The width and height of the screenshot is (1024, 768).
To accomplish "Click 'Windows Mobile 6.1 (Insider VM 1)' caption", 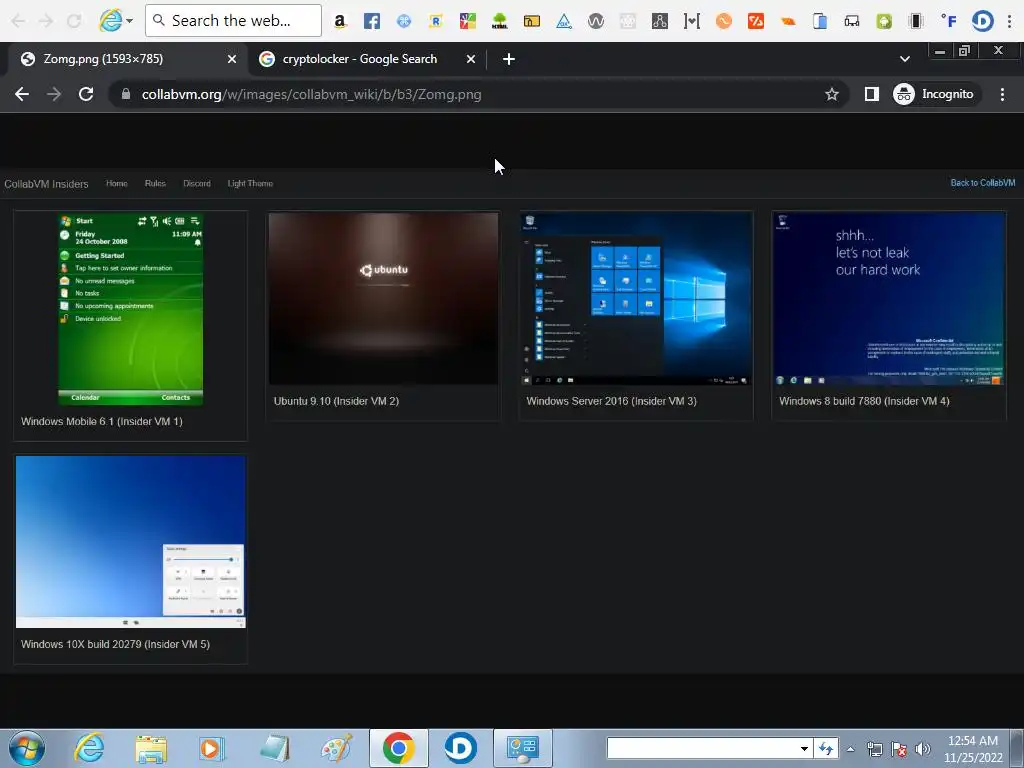I will click(x=102, y=421).
